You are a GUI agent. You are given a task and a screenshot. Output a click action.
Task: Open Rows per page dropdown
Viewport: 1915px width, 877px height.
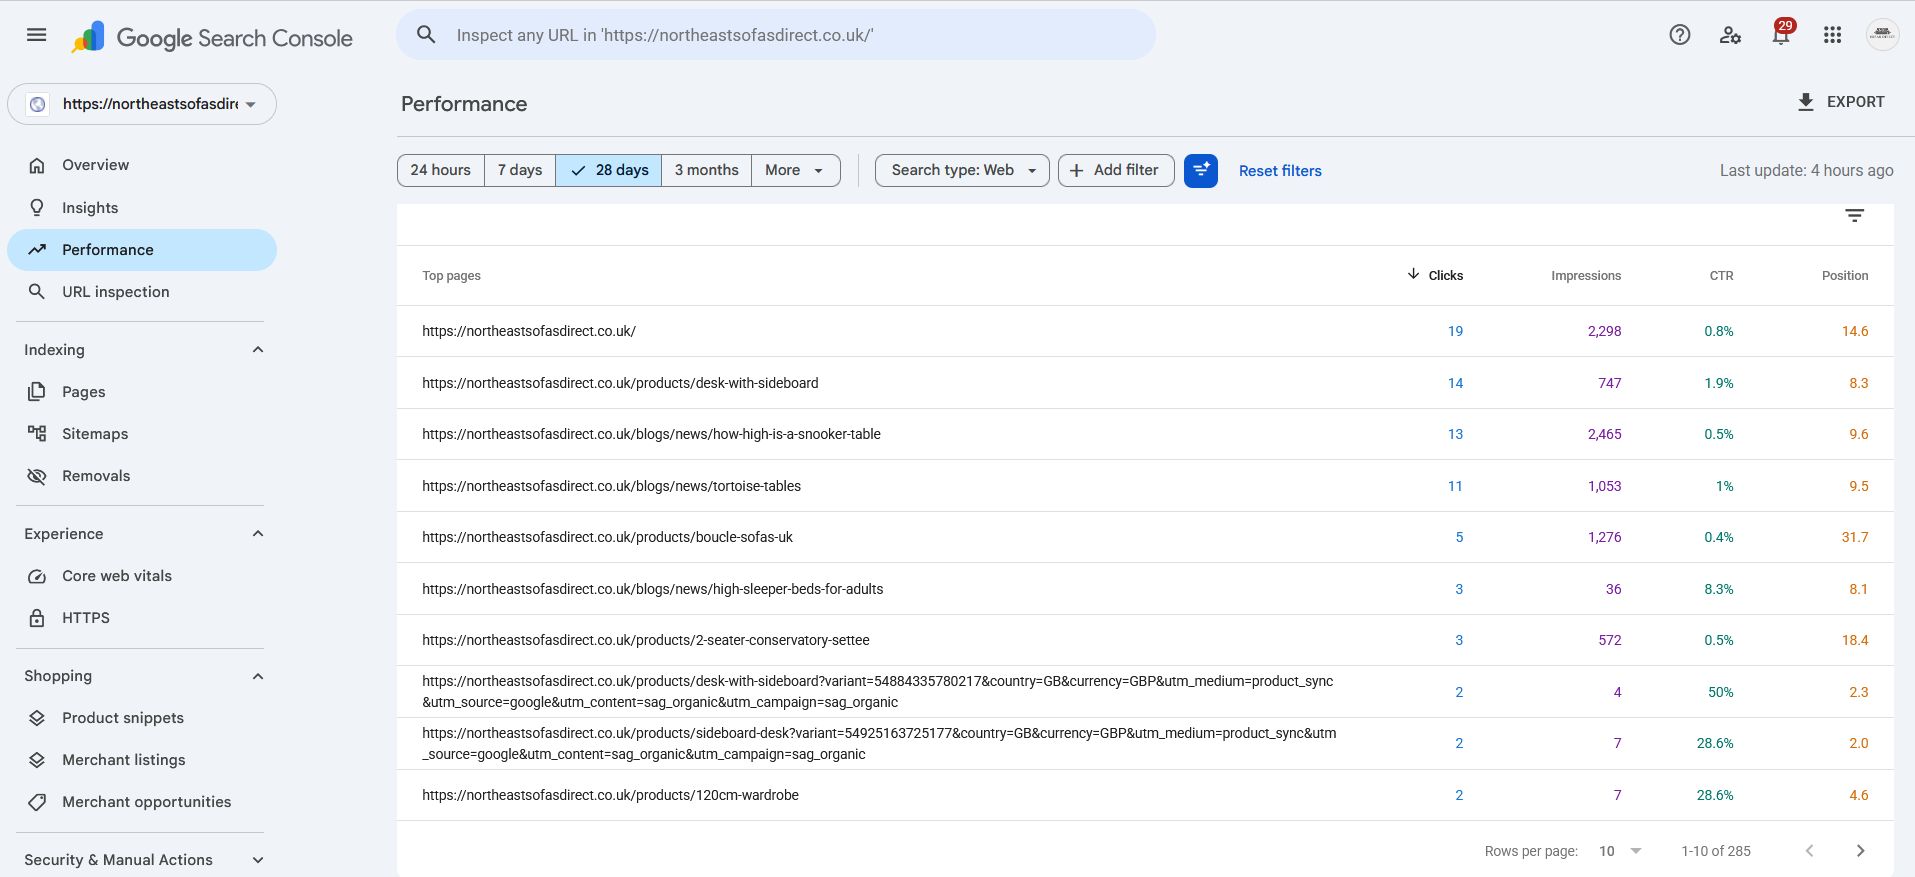pos(1620,851)
